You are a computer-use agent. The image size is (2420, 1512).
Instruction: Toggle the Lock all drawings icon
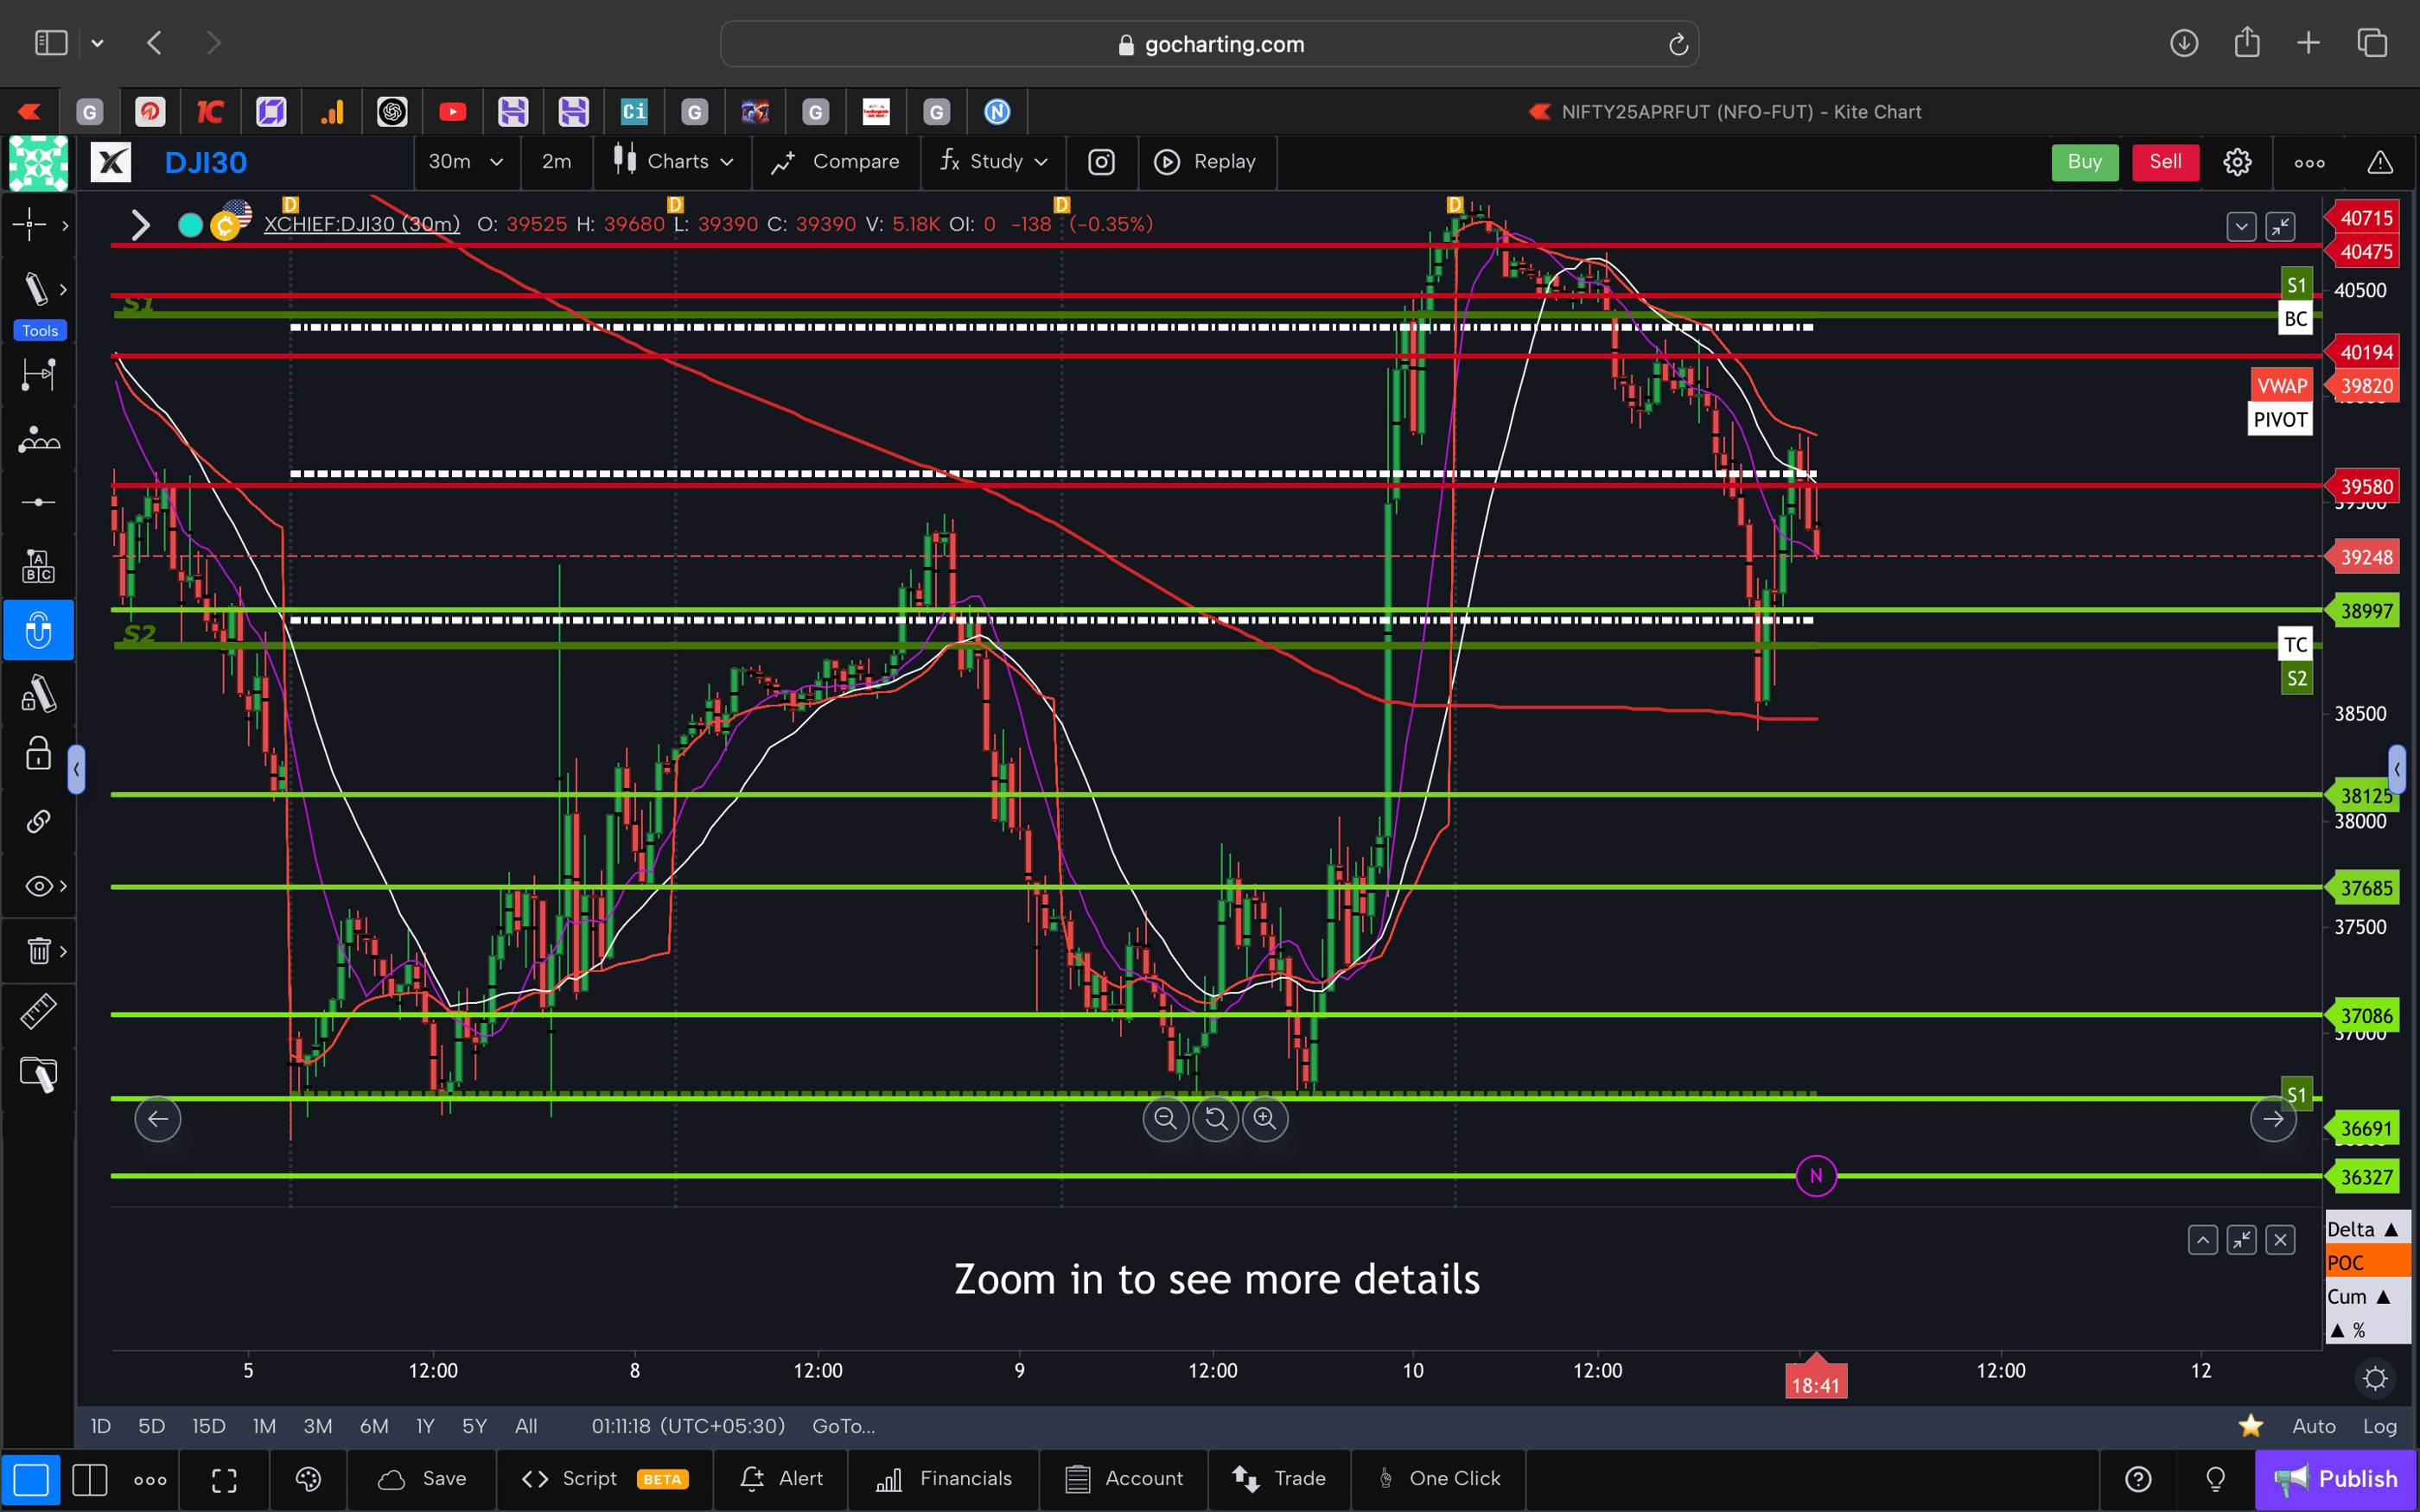click(x=37, y=753)
